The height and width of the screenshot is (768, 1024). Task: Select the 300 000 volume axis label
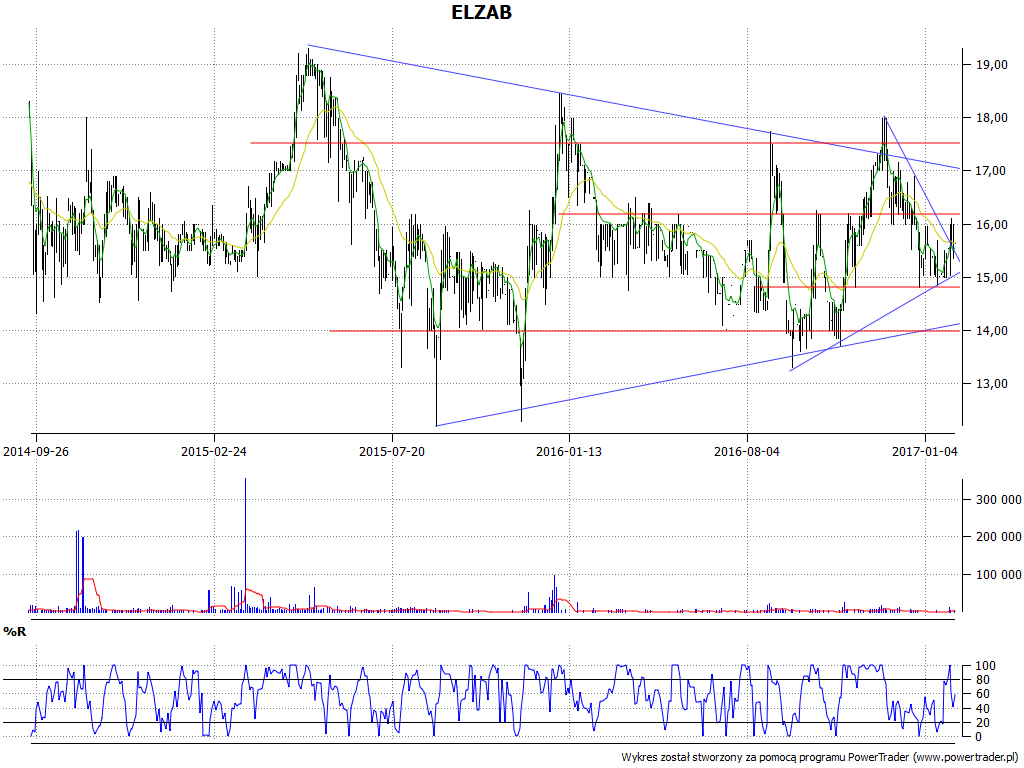coord(999,500)
